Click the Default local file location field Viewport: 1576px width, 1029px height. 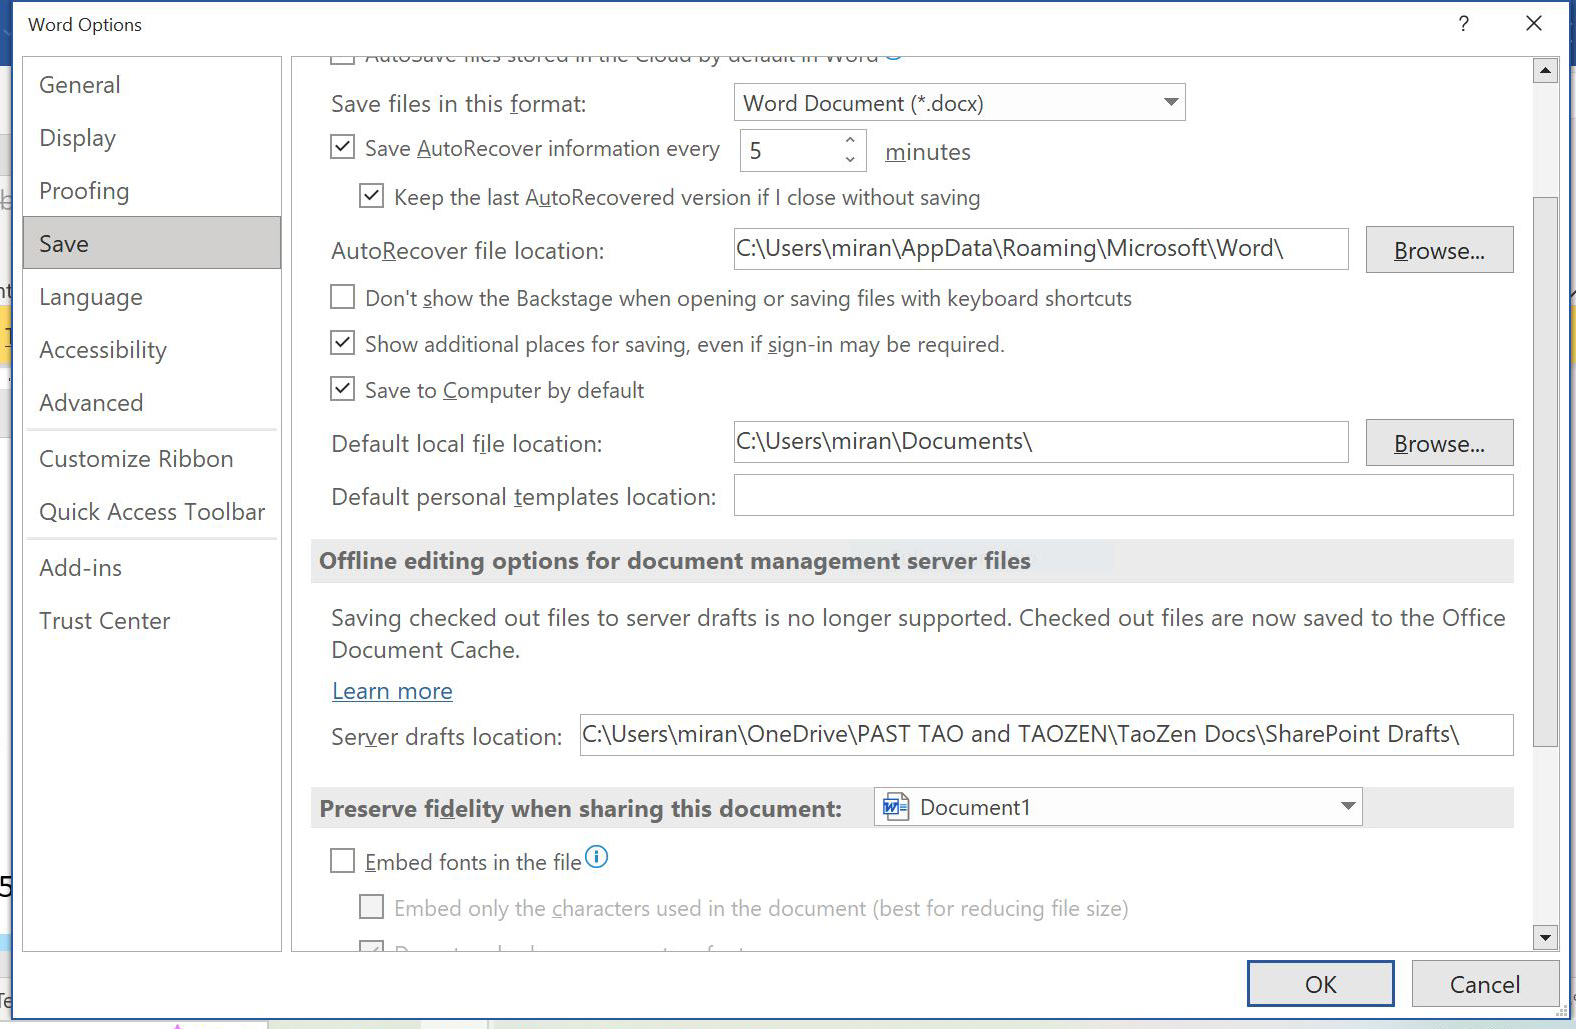pyautogui.click(x=1041, y=442)
